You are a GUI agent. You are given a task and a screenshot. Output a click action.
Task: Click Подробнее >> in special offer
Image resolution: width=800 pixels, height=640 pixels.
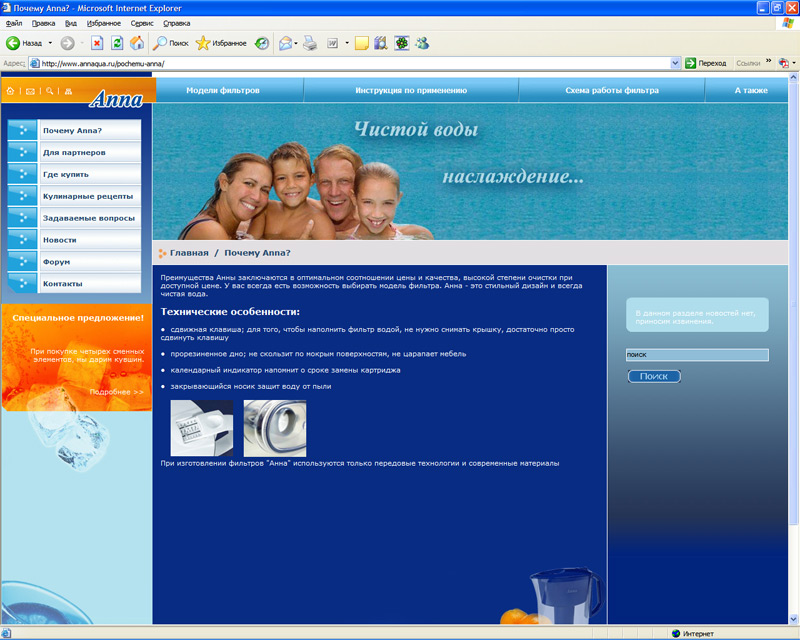click(x=116, y=392)
